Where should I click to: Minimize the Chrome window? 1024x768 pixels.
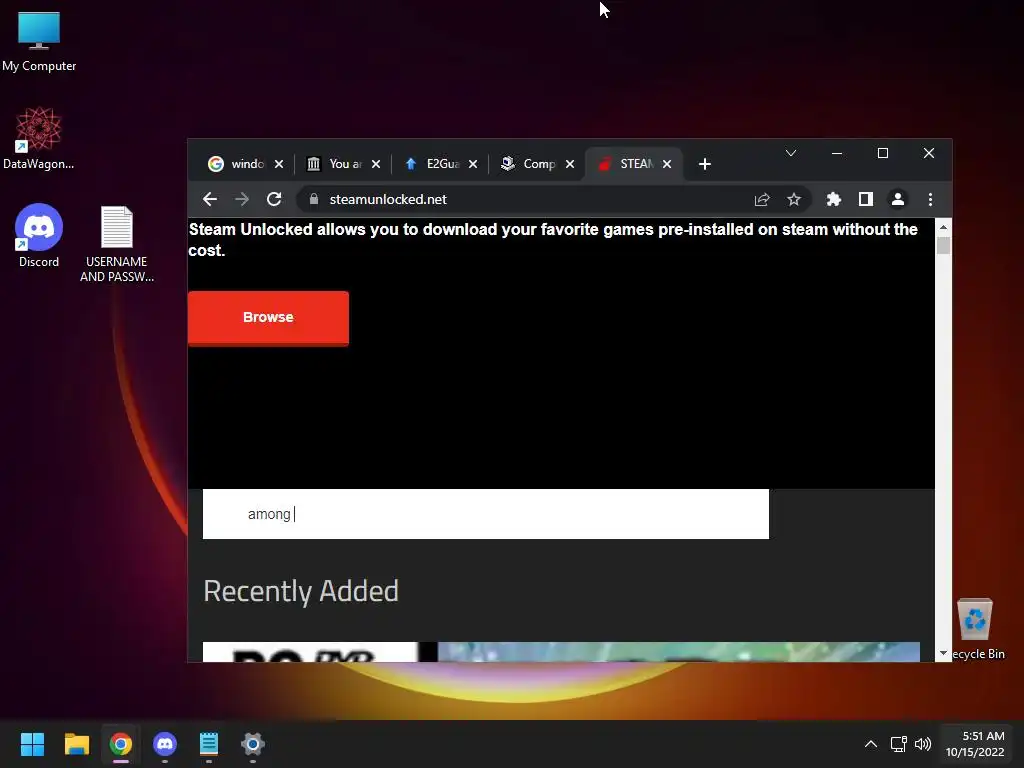(837, 153)
